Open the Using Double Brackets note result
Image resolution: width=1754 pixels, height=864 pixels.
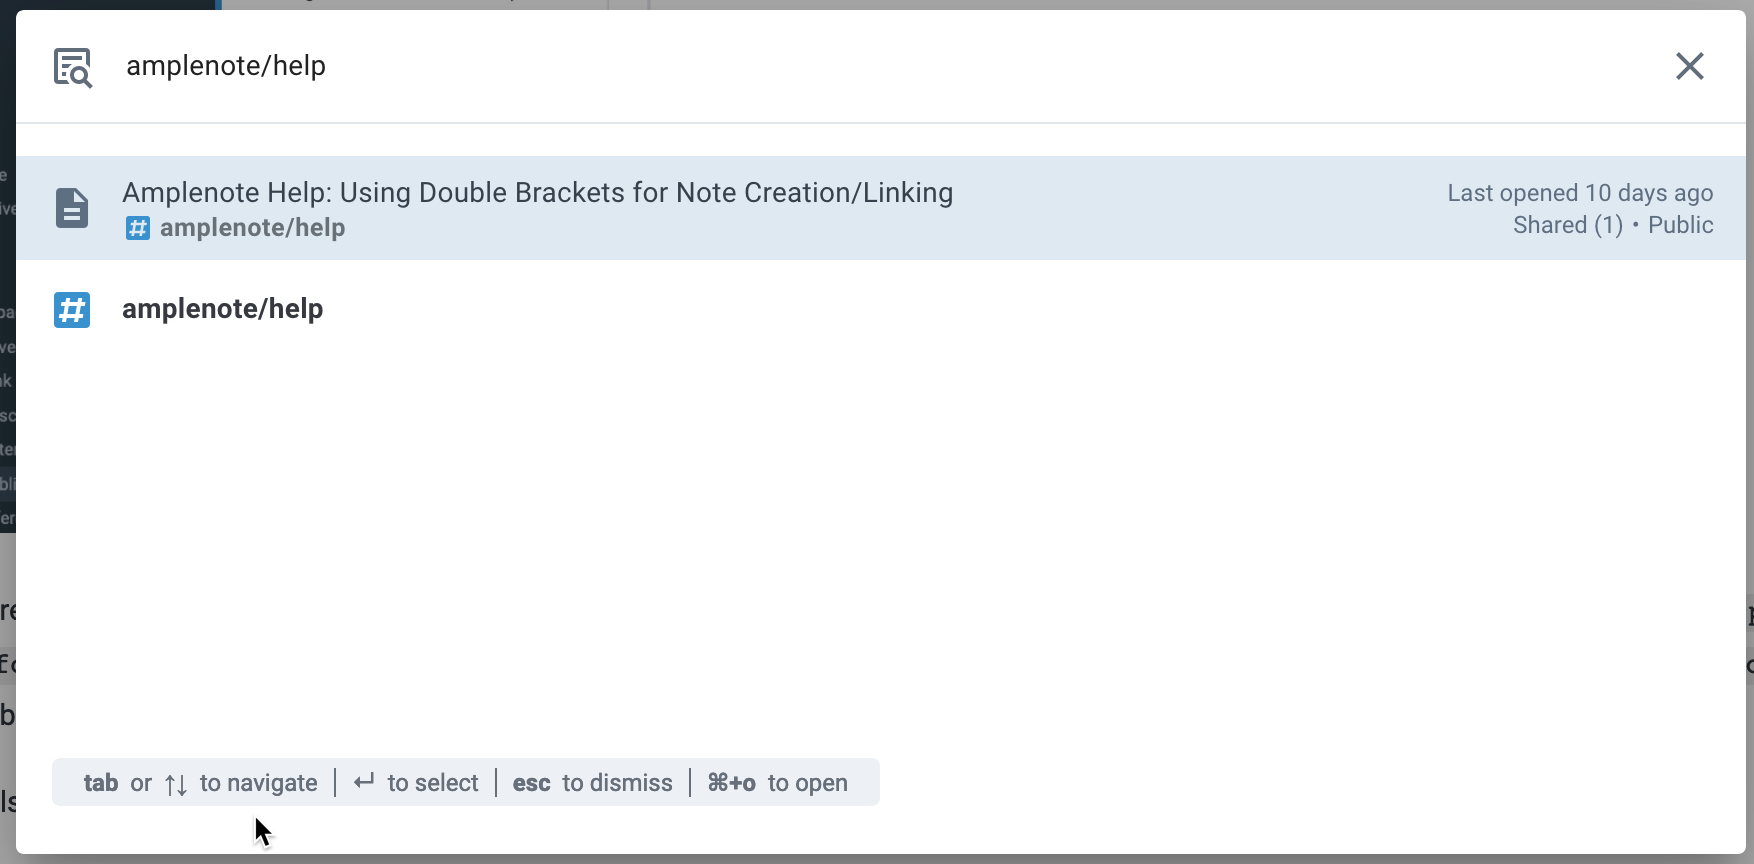(537, 193)
